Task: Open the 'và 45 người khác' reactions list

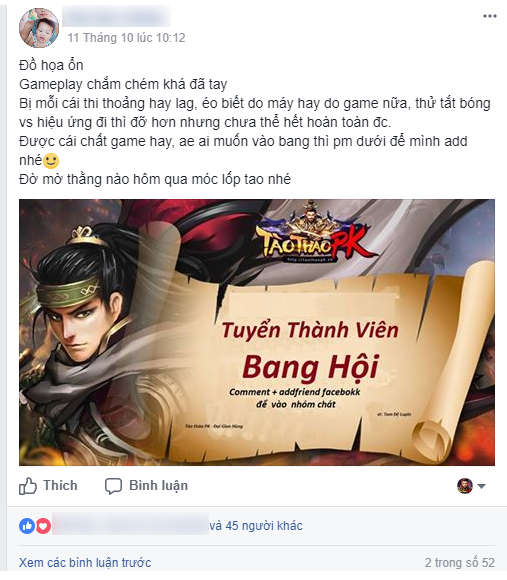Action: (x=256, y=526)
